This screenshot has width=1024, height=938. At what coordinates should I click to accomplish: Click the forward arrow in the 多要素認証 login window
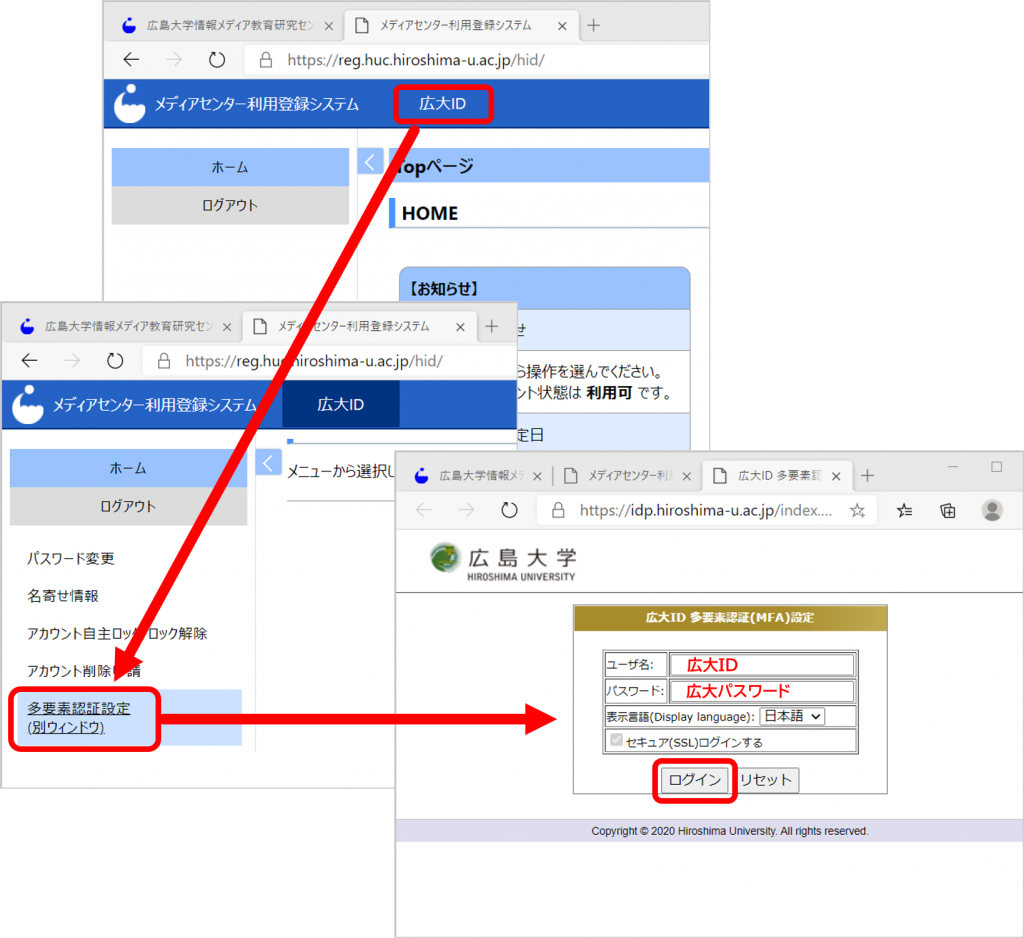pyautogui.click(x=466, y=510)
